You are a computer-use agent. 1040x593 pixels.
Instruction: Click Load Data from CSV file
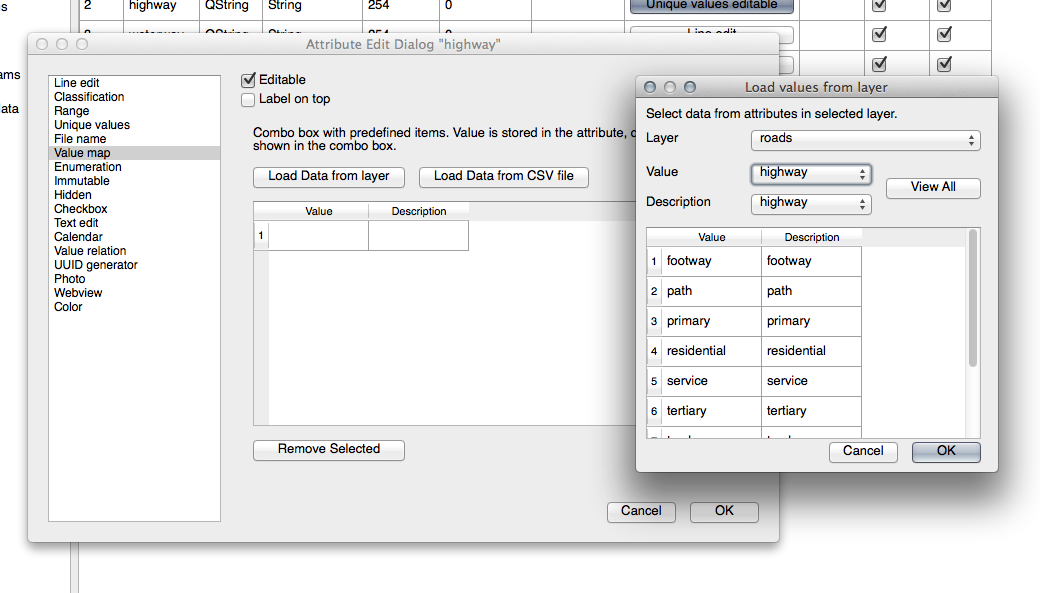point(504,177)
